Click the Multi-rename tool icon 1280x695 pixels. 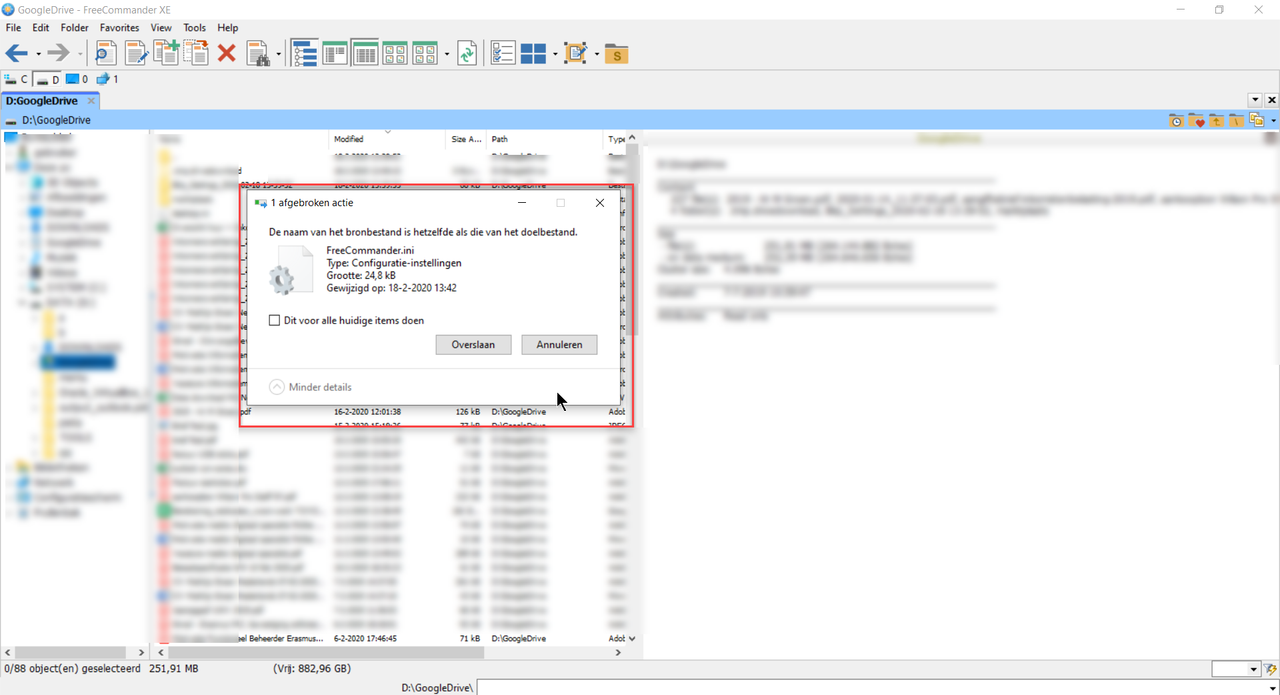[x=575, y=53]
